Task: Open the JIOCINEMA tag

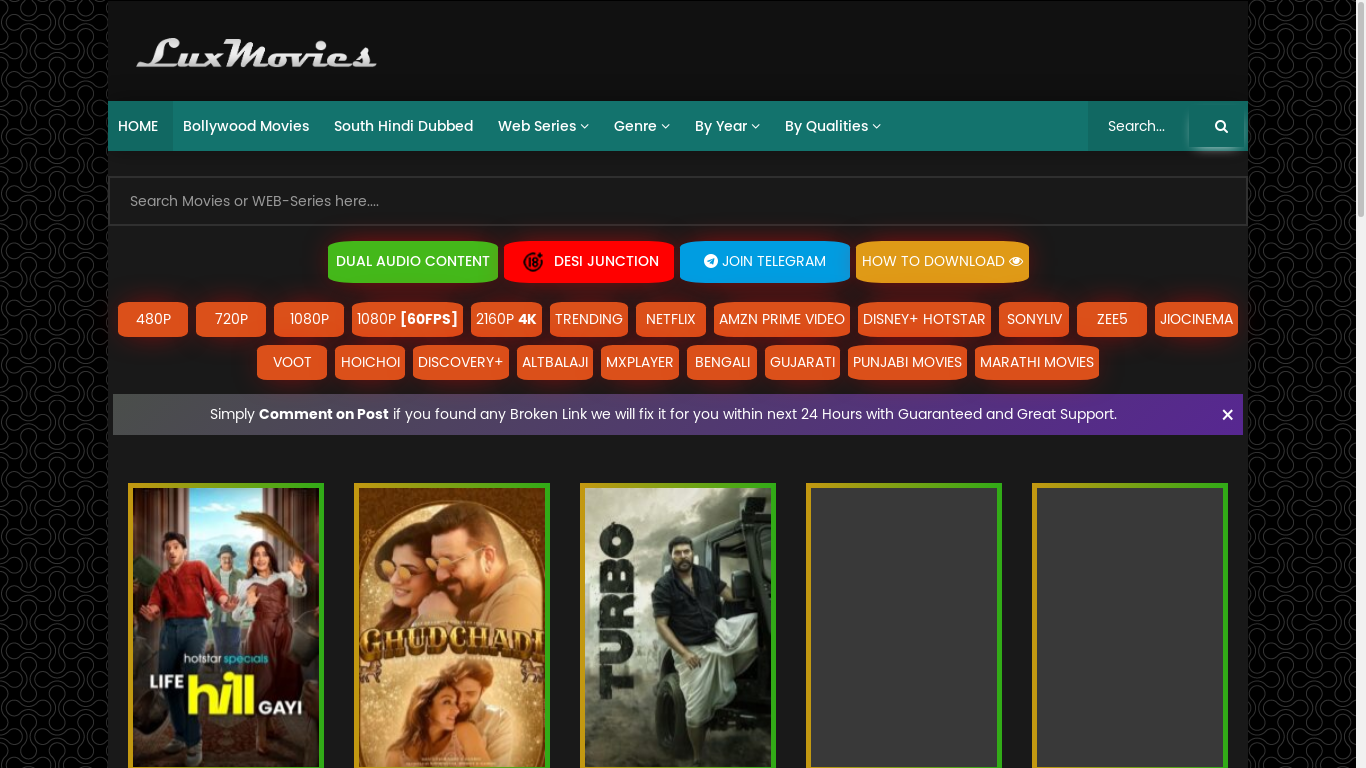Action: 1196,319
